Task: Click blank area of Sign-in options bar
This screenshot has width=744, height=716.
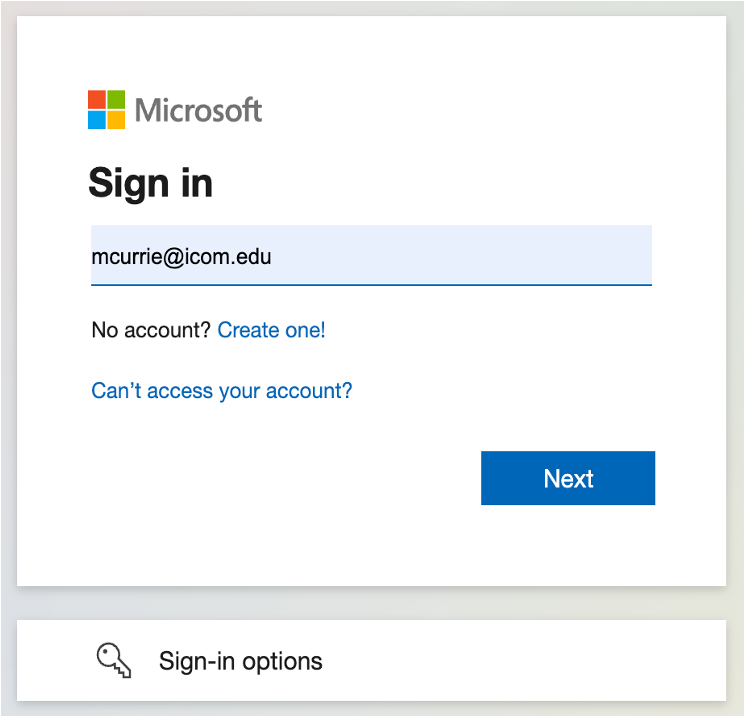Action: coord(522,660)
